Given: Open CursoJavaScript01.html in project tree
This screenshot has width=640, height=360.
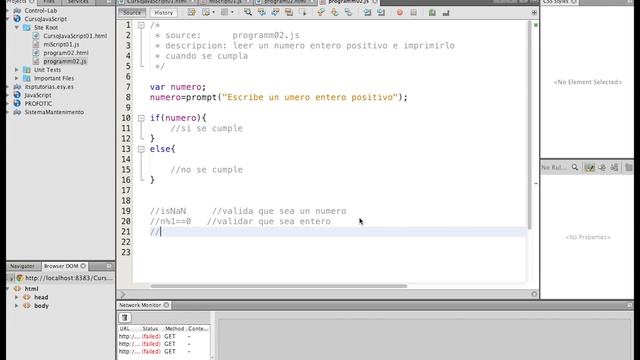Looking at the screenshot, I should 75,36.
